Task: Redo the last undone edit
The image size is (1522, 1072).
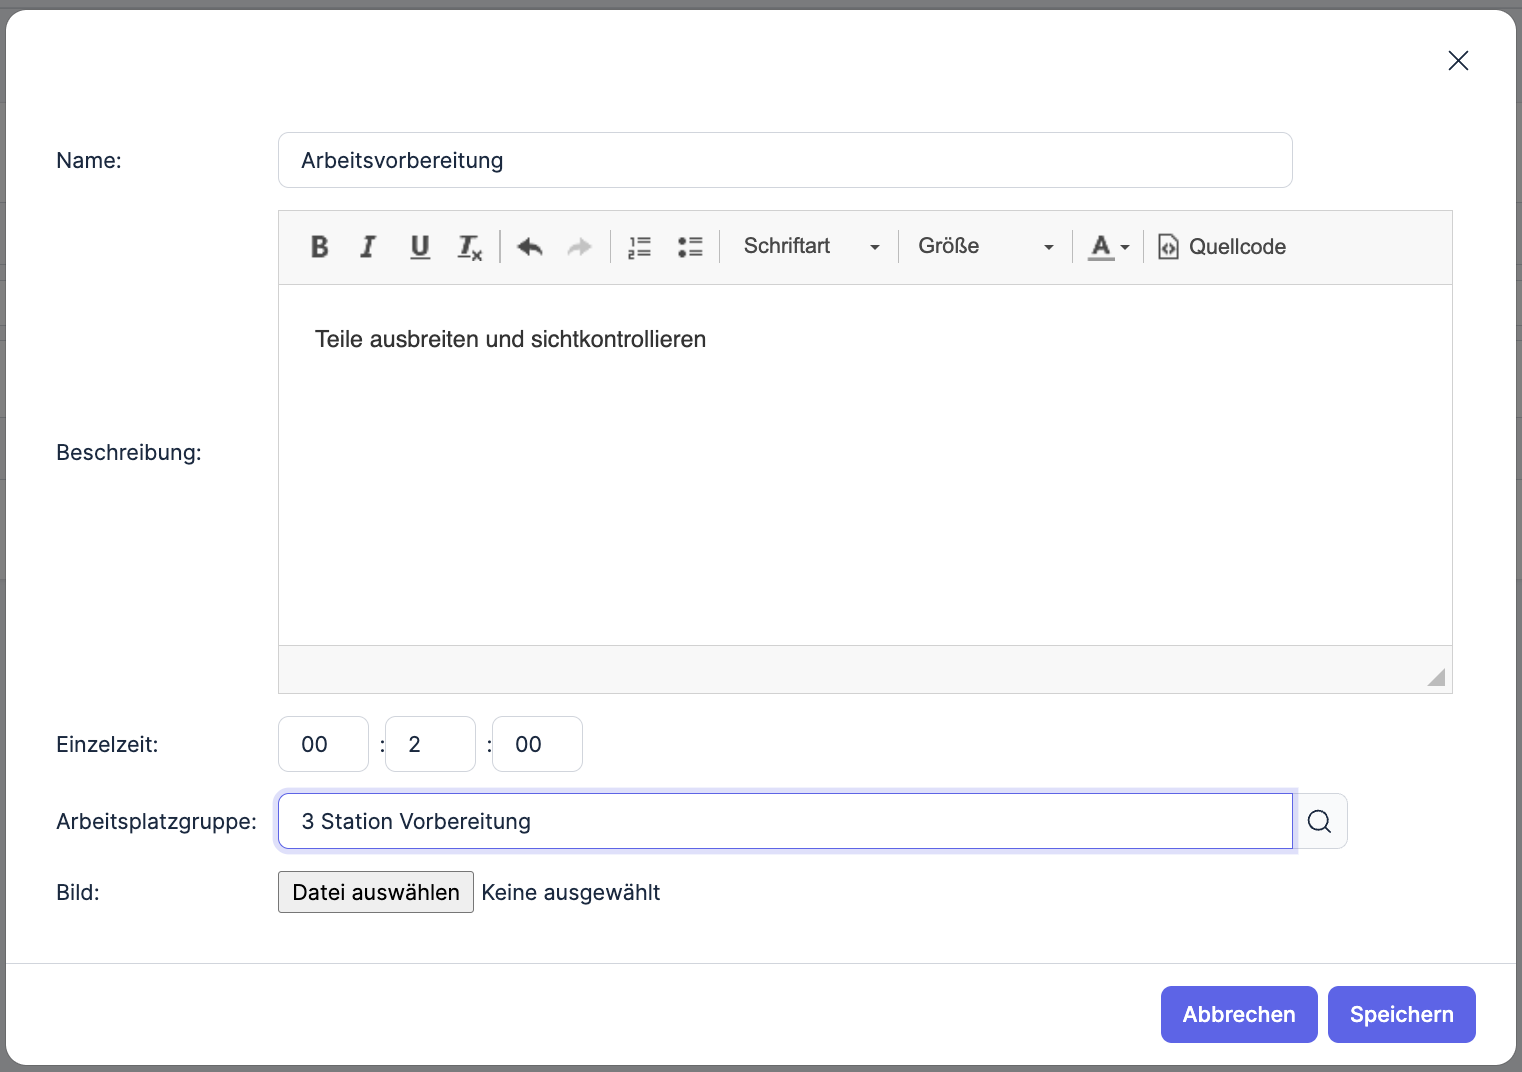Action: [x=580, y=247]
